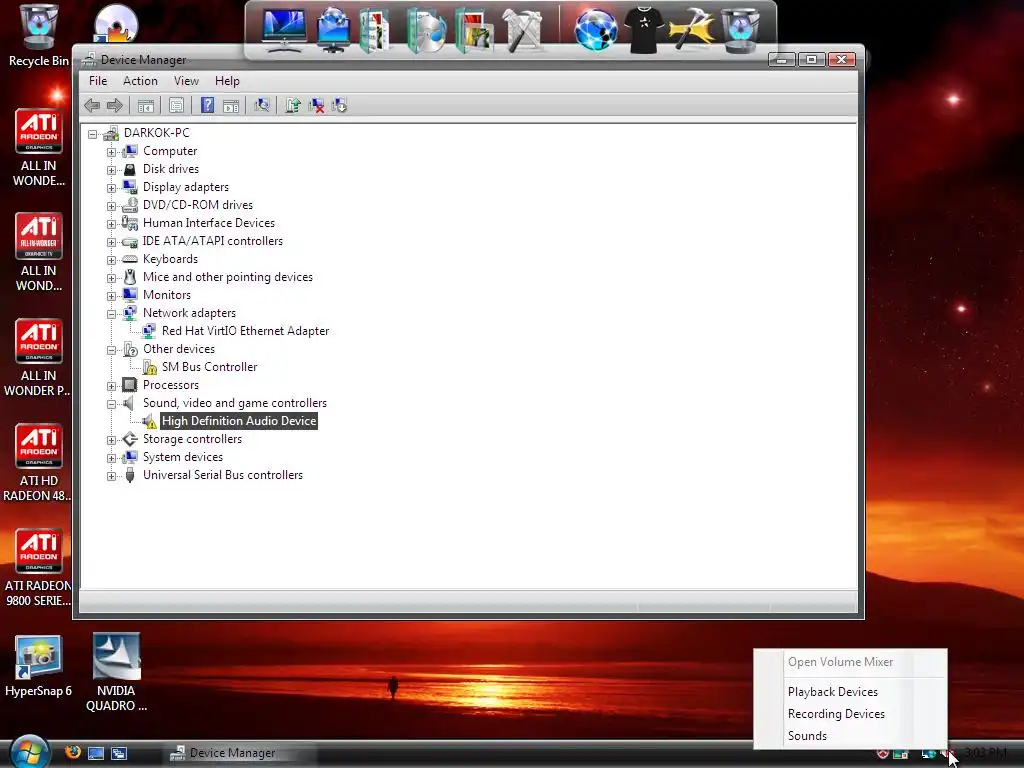The image size is (1024, 768).
Task: Select Red Hat VirtIO Ethernet Adapter
Action: (245, 331)
